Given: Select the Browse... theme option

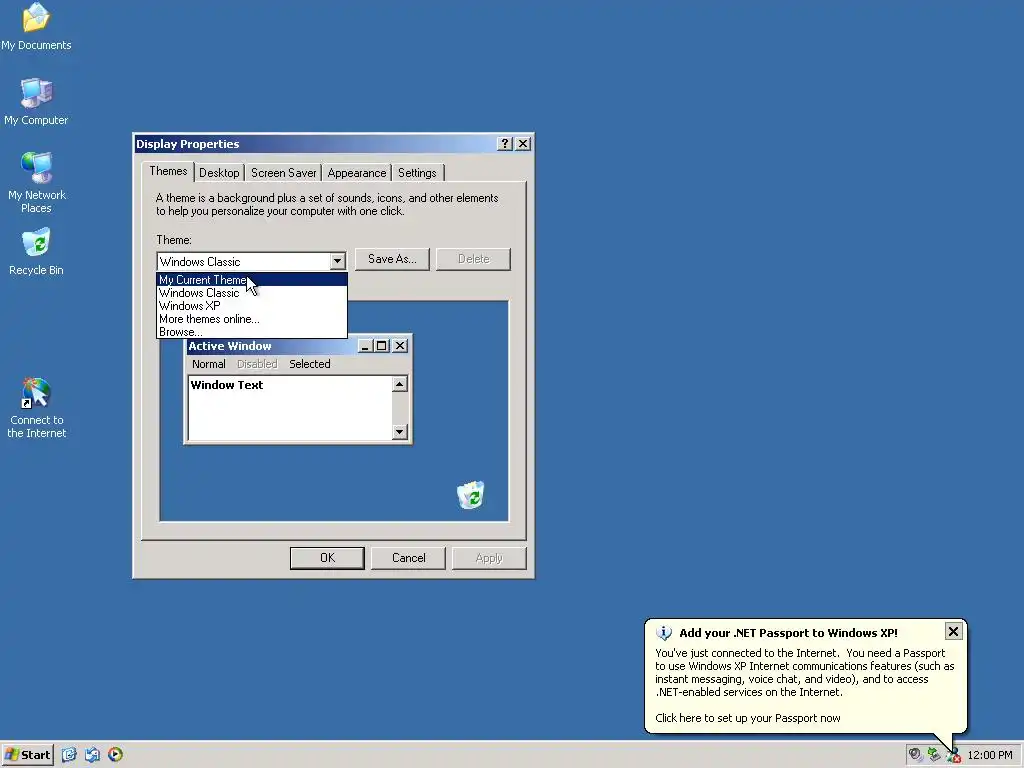Looking at the screenshot, I should (x=251, y=332).
